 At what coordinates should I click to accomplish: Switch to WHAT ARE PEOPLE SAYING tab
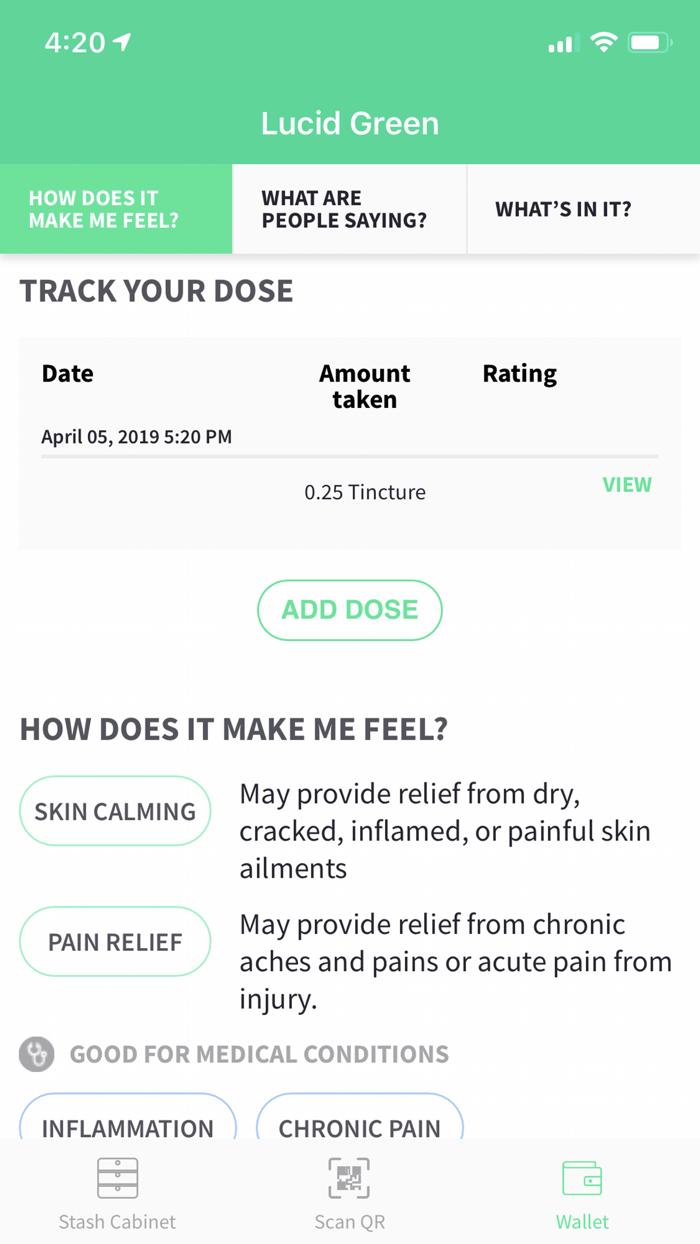pos(349,209)
